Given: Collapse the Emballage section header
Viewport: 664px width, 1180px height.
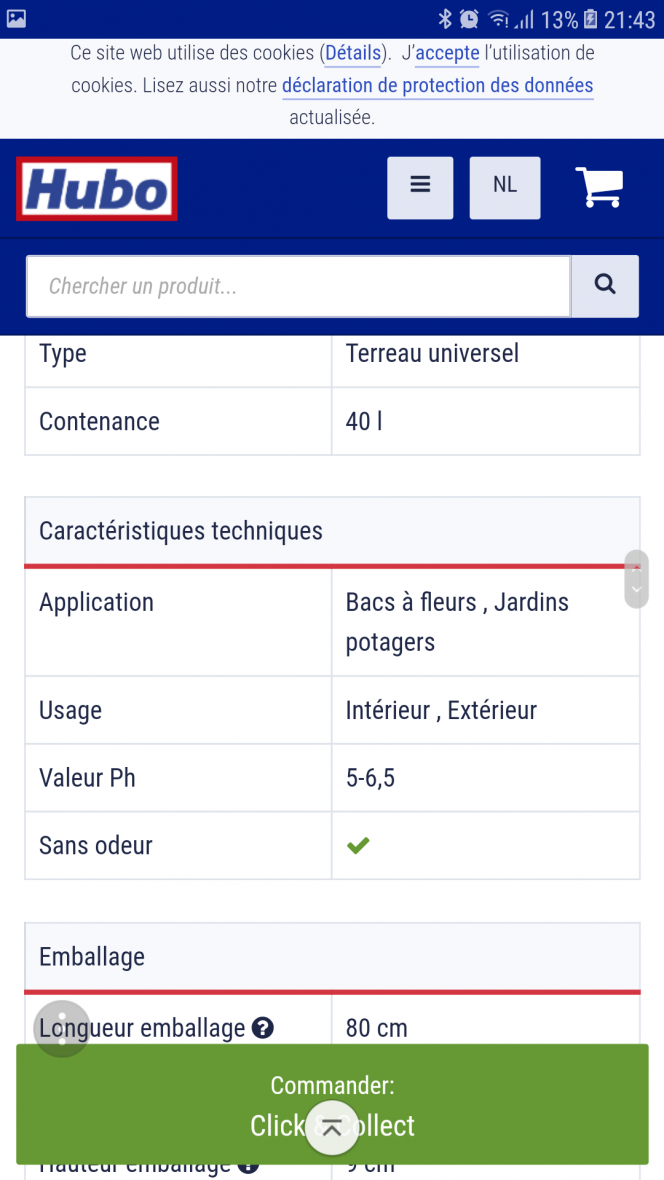Looking at the screenshot, I should (332, 957).
